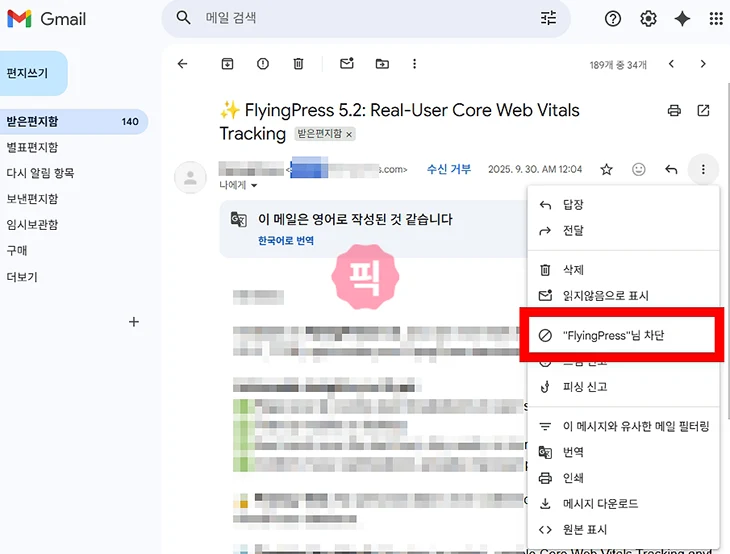This screenshot has height=554, width=730.
Task: Reply arrow icon next to date
Action: 671,169
